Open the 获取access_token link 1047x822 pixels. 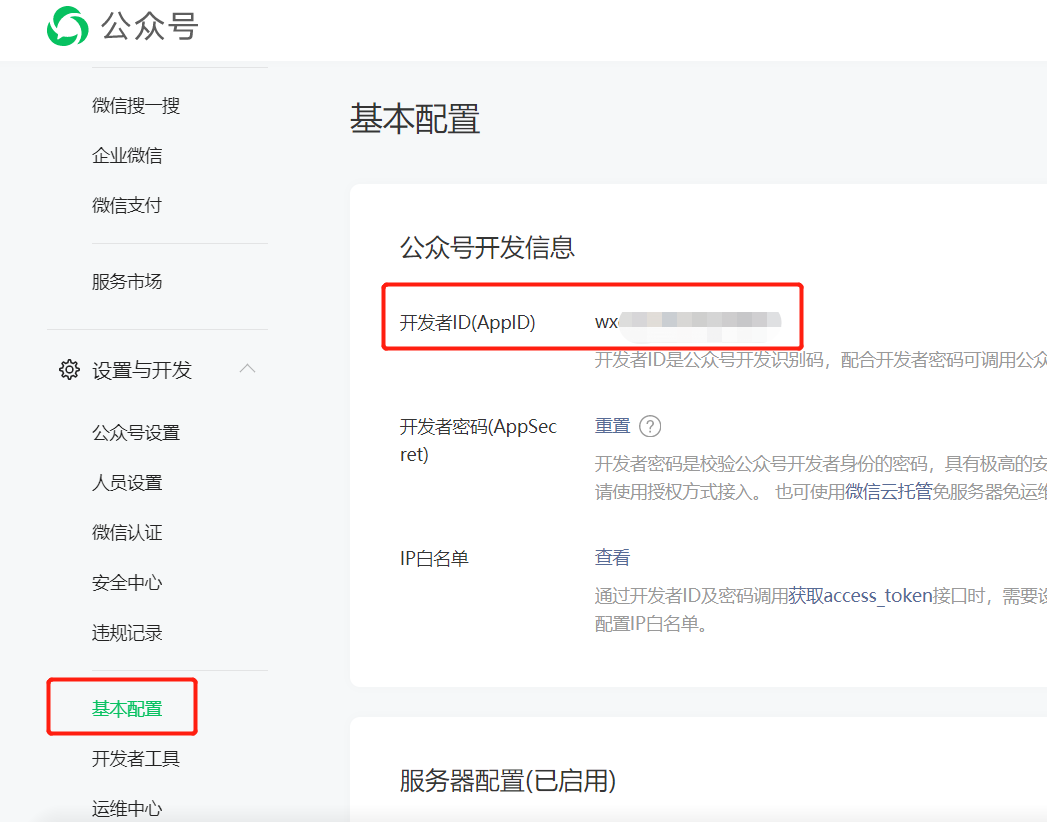860,595
